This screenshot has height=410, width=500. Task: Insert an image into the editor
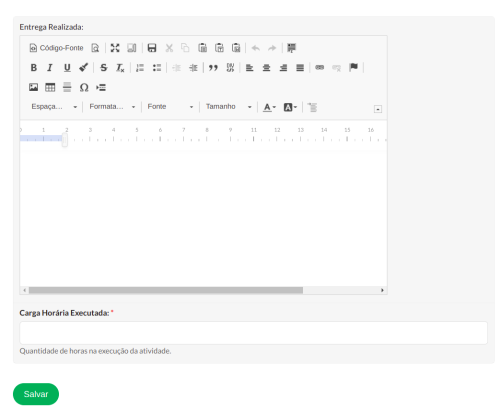(33, 87)
